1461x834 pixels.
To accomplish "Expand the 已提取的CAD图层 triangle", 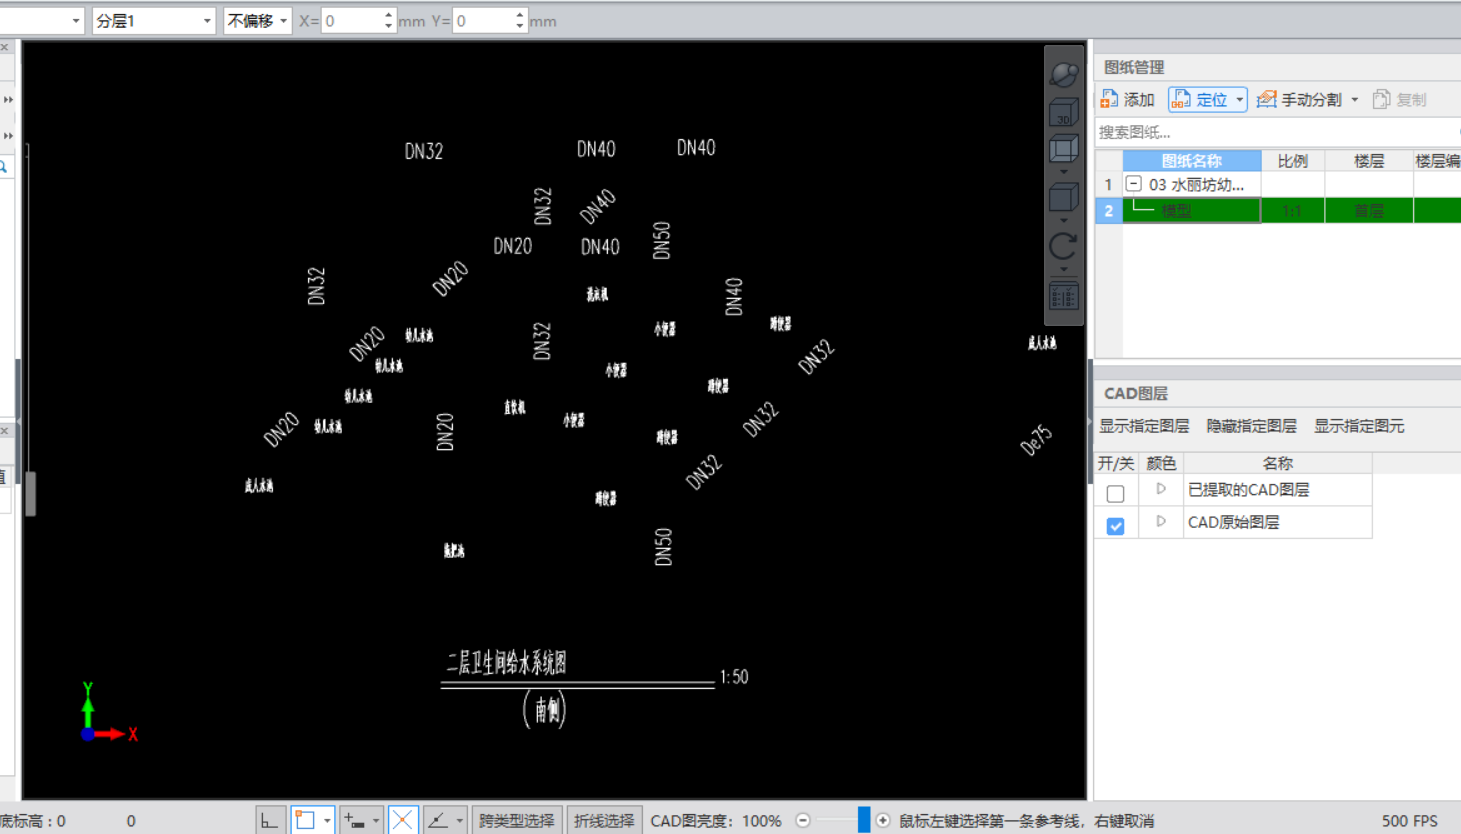I will coord(1161,489).
